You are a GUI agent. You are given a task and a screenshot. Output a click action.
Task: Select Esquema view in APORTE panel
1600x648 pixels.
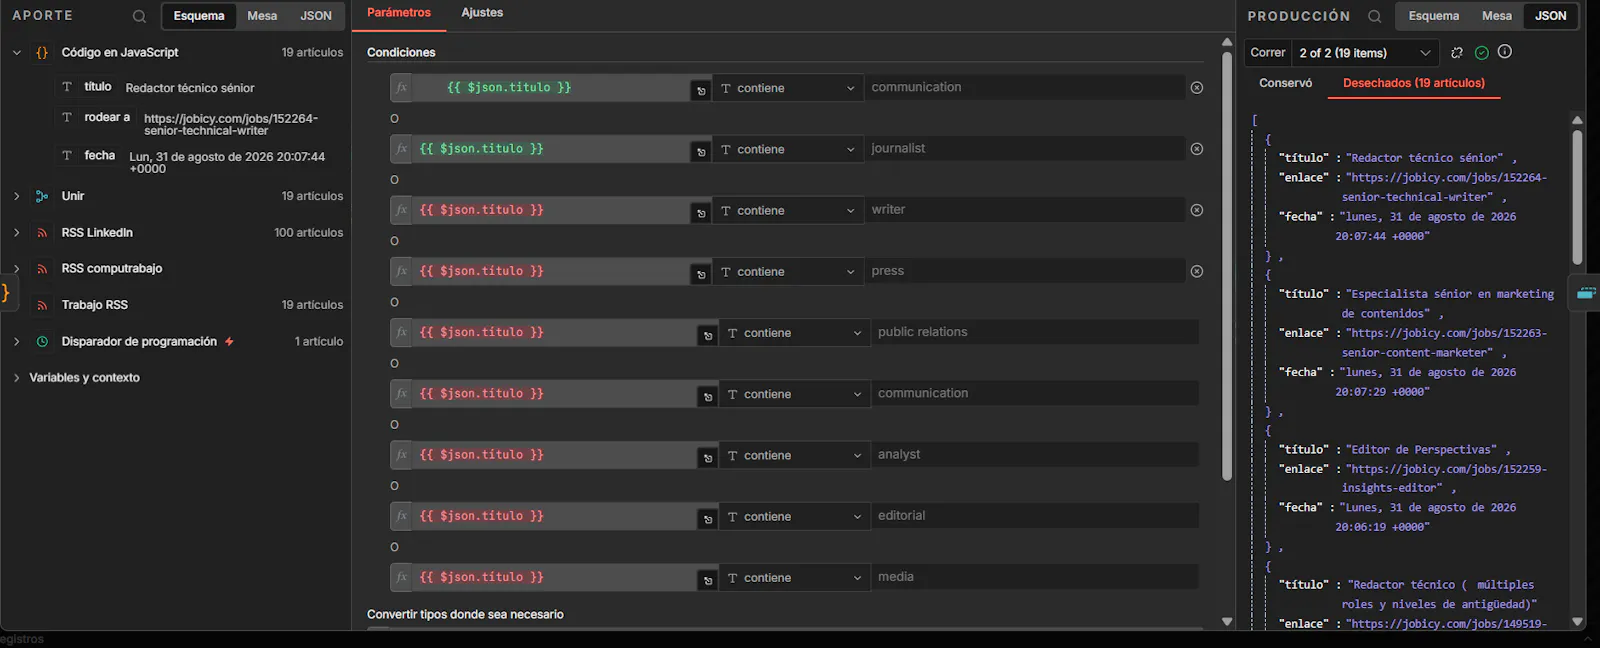click(199, 16)
